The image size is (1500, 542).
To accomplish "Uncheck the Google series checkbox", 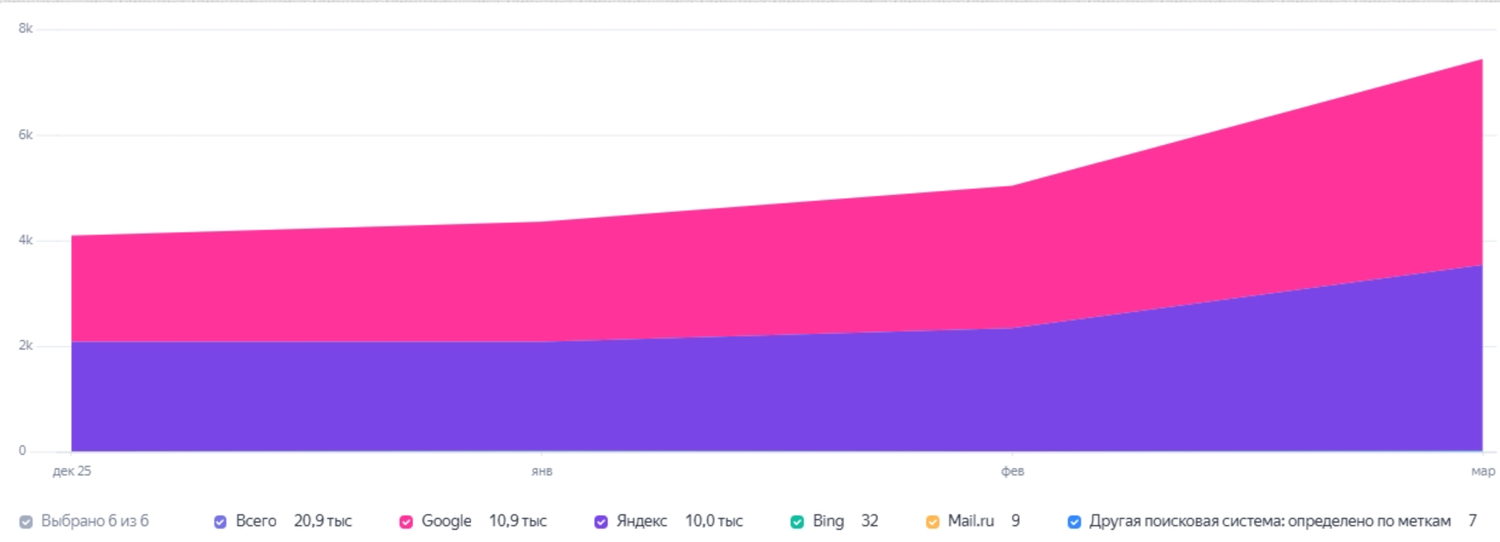I will (406, 522).
